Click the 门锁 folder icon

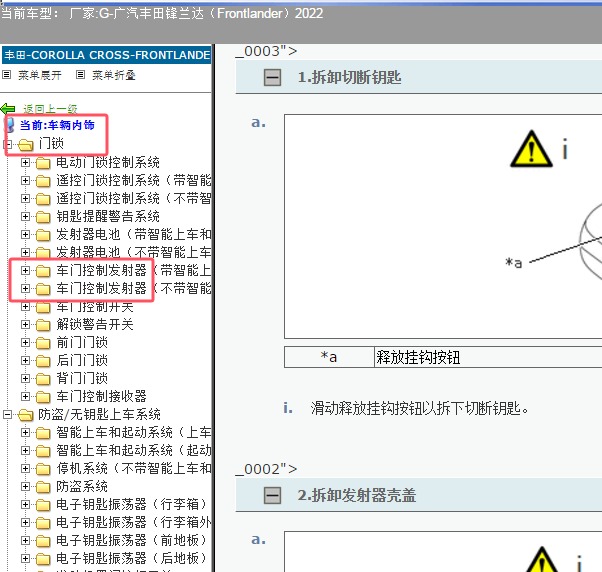(x=26, y=144)
